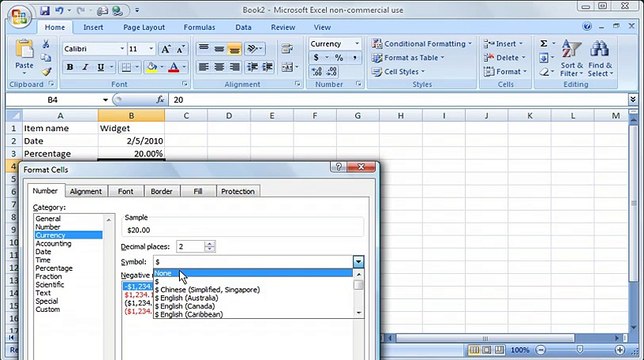644x360 pixels.
Task: Open Conditional Formatting menu
Action: coord(422,44)
